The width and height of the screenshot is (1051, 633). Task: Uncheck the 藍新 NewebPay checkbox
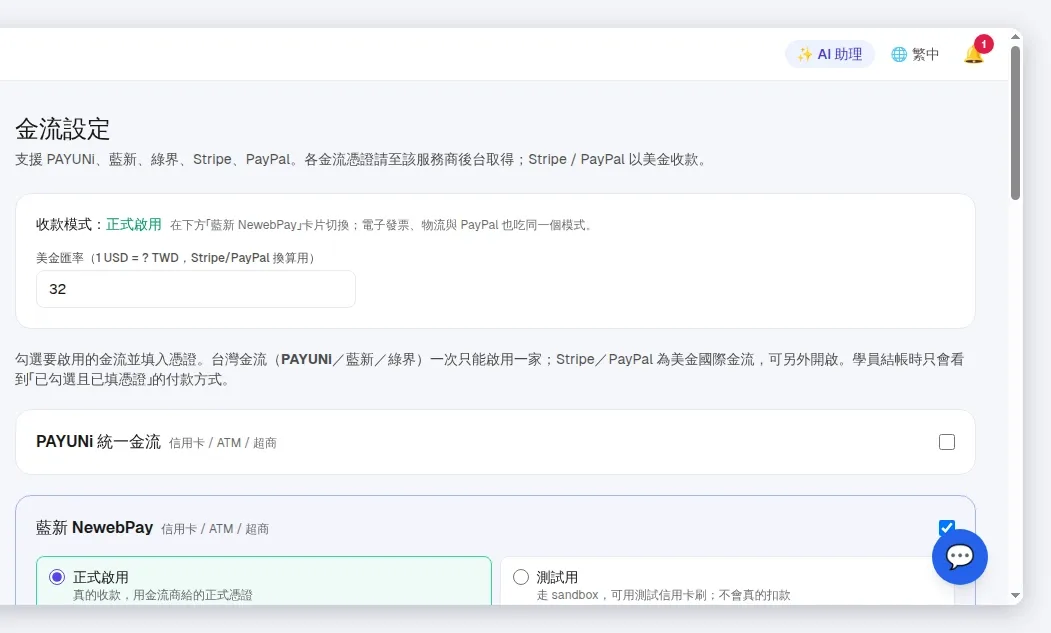click(x=946, y=527)
